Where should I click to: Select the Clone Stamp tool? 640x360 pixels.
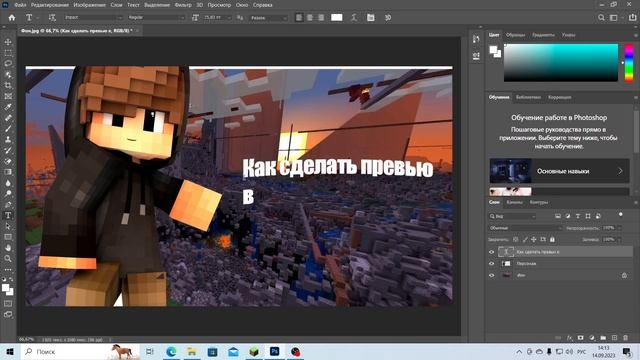[8, 140]
